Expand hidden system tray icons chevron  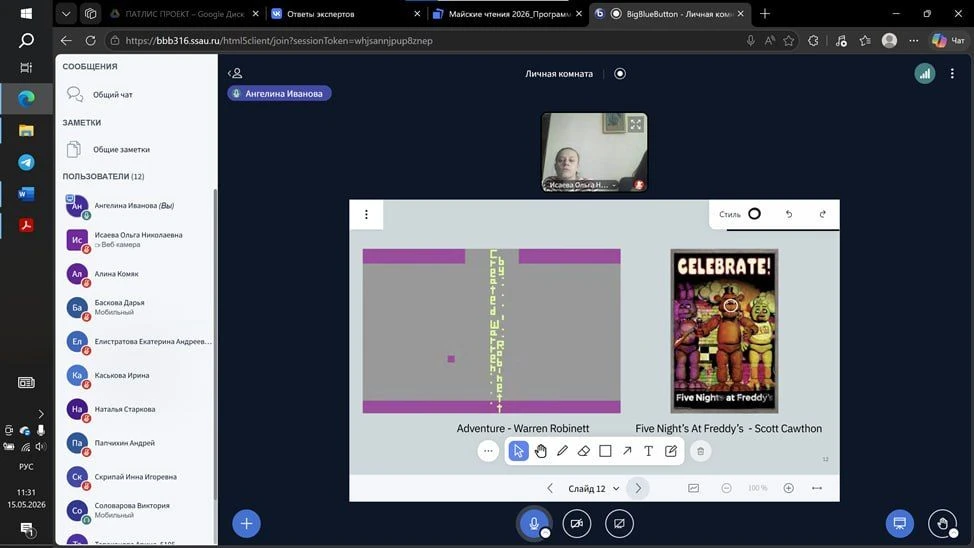click(x=41, y=414)
